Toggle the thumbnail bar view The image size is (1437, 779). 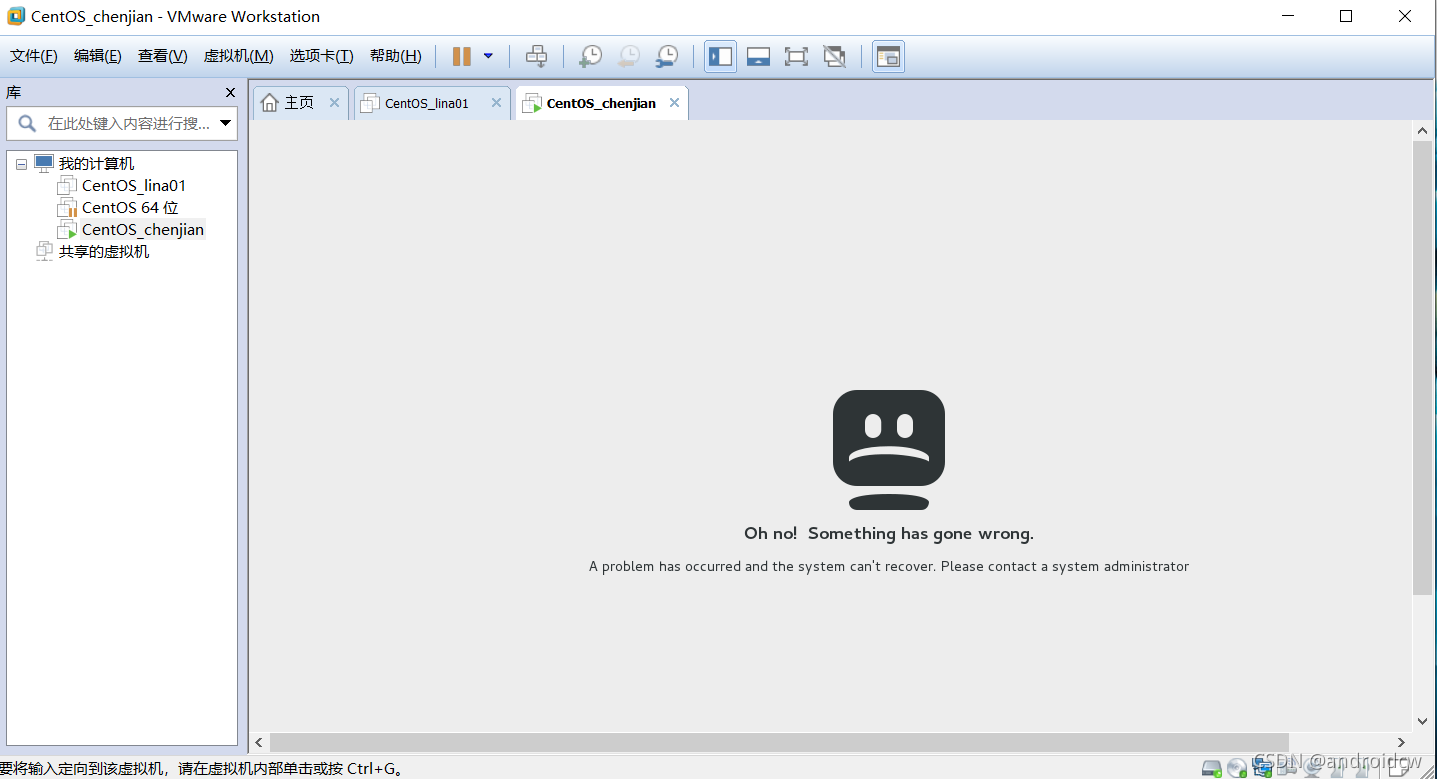tap(758, 56)
